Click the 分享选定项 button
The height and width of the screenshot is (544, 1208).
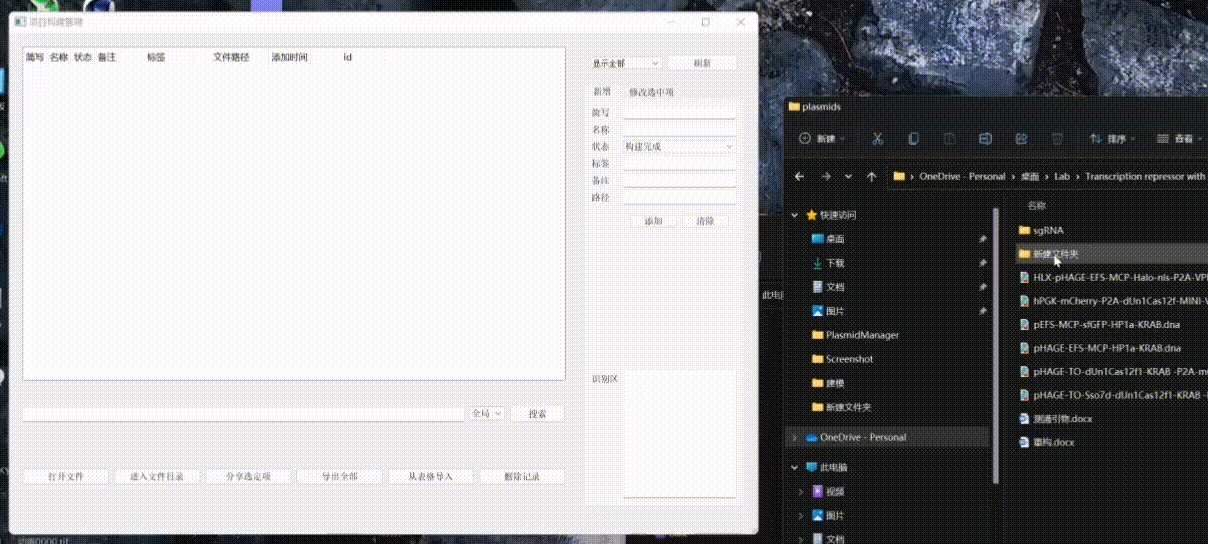(248, 476)
